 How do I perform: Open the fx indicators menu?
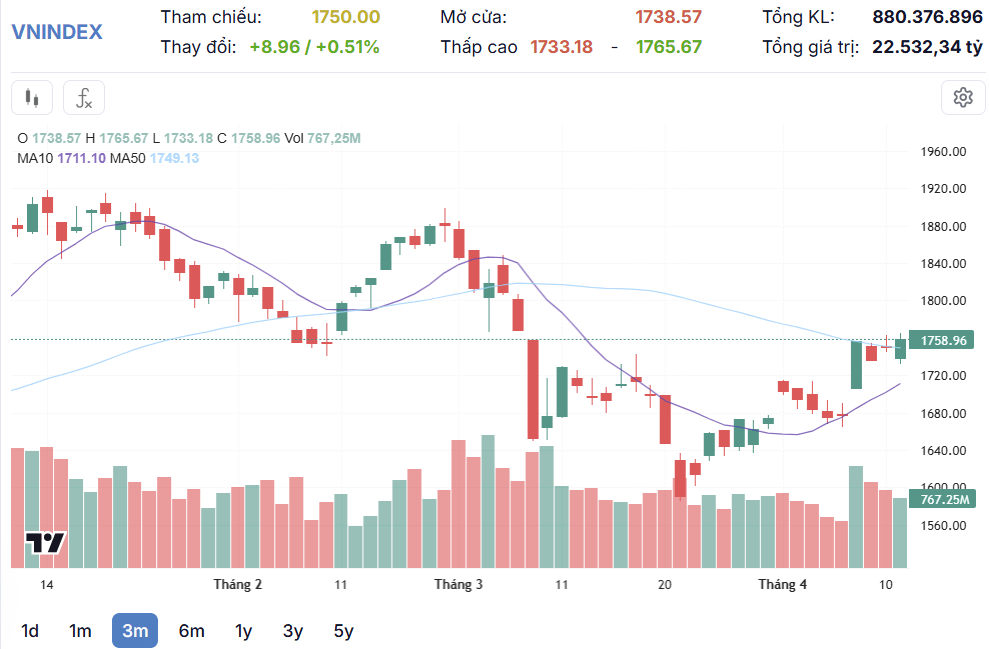[84, 98]
